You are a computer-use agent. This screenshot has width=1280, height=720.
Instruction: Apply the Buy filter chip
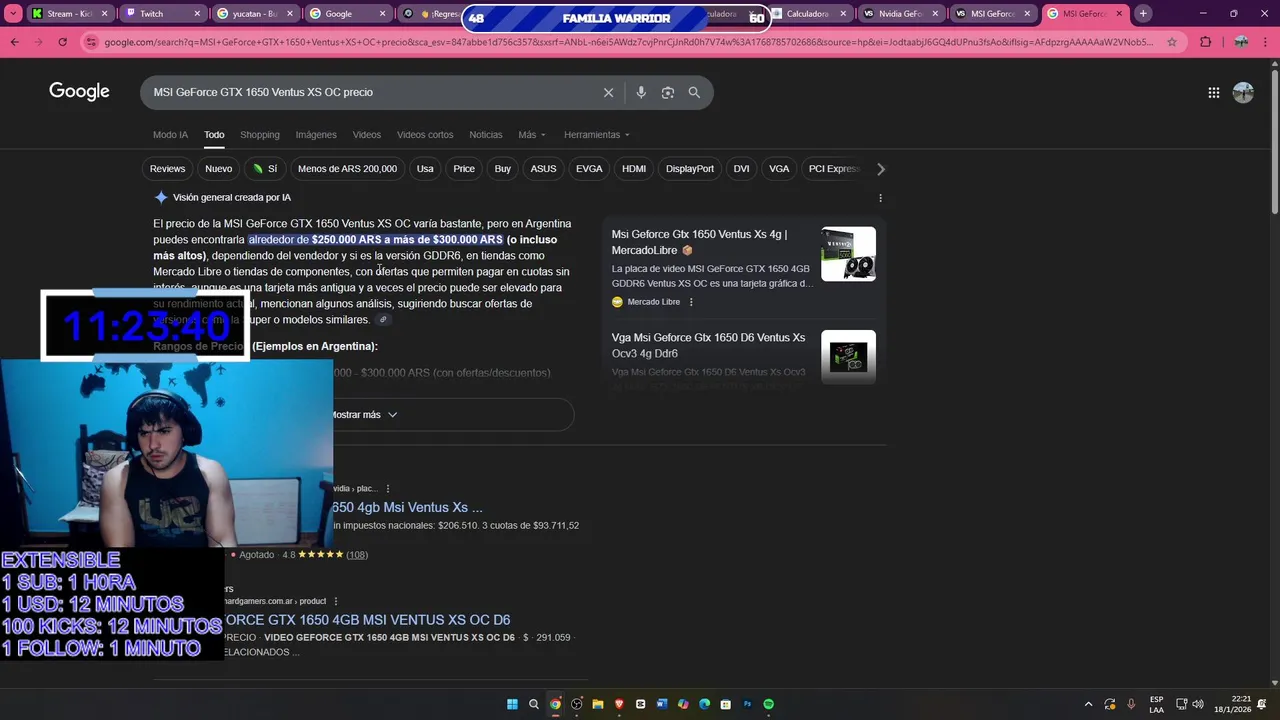[503, 169]
